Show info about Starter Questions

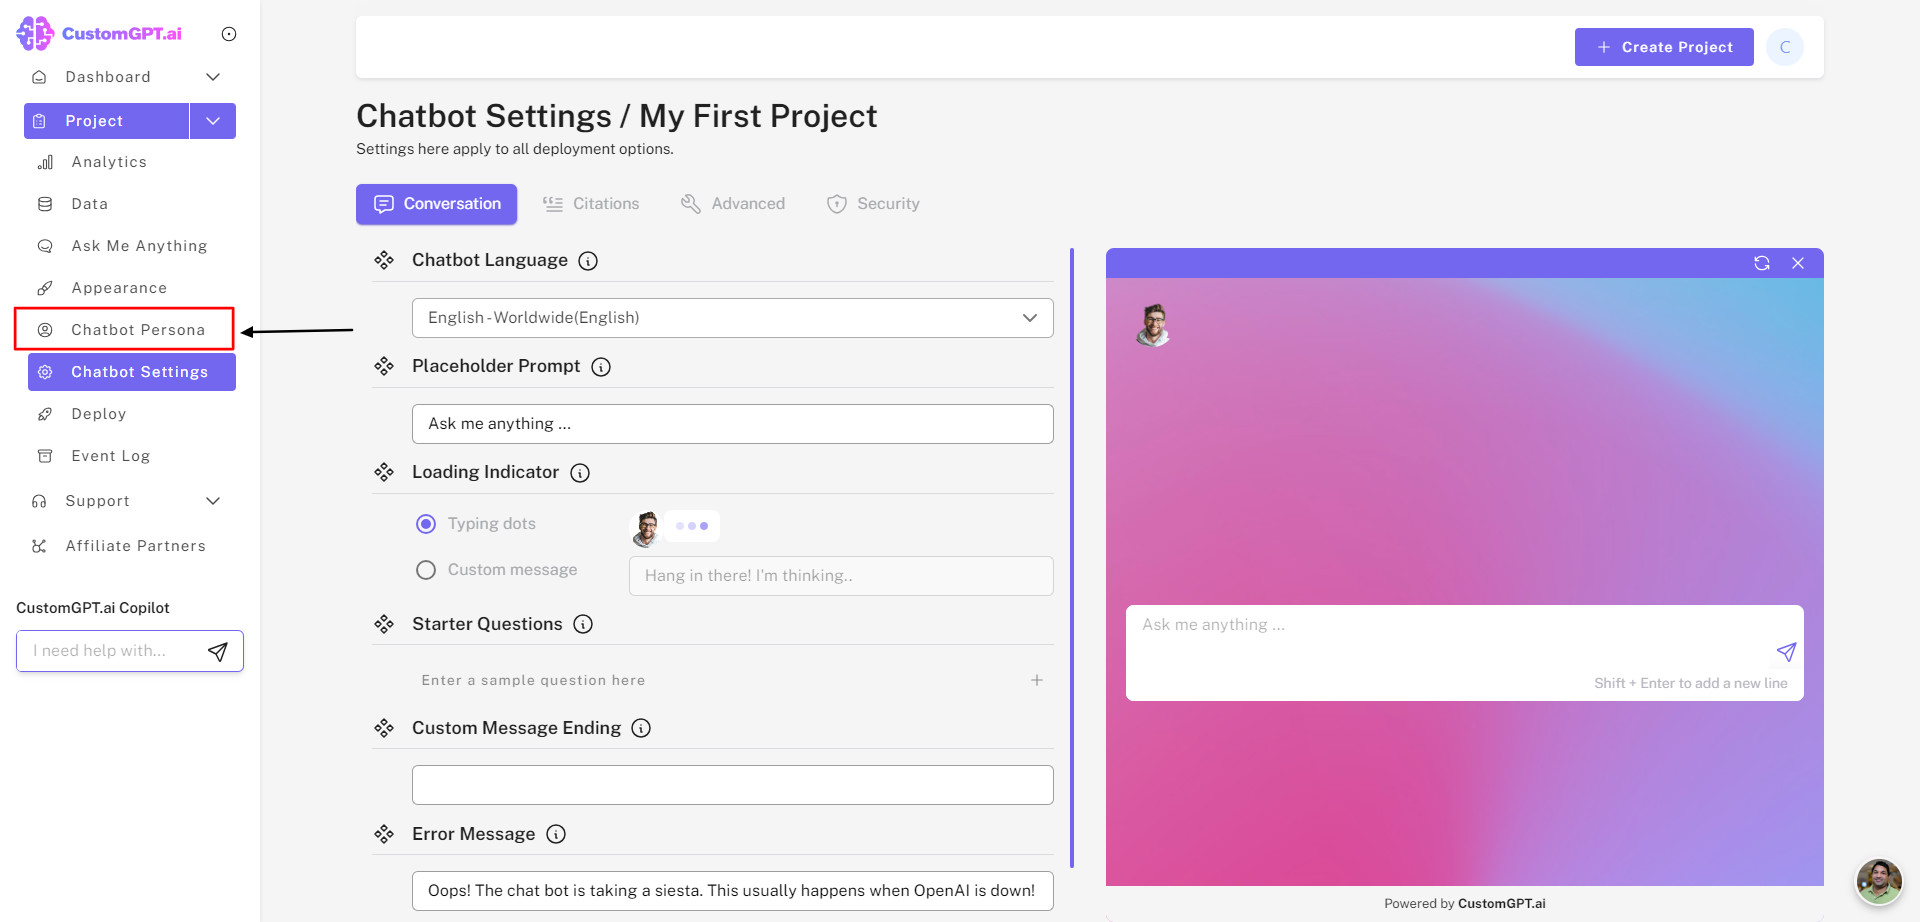[583, 624]
